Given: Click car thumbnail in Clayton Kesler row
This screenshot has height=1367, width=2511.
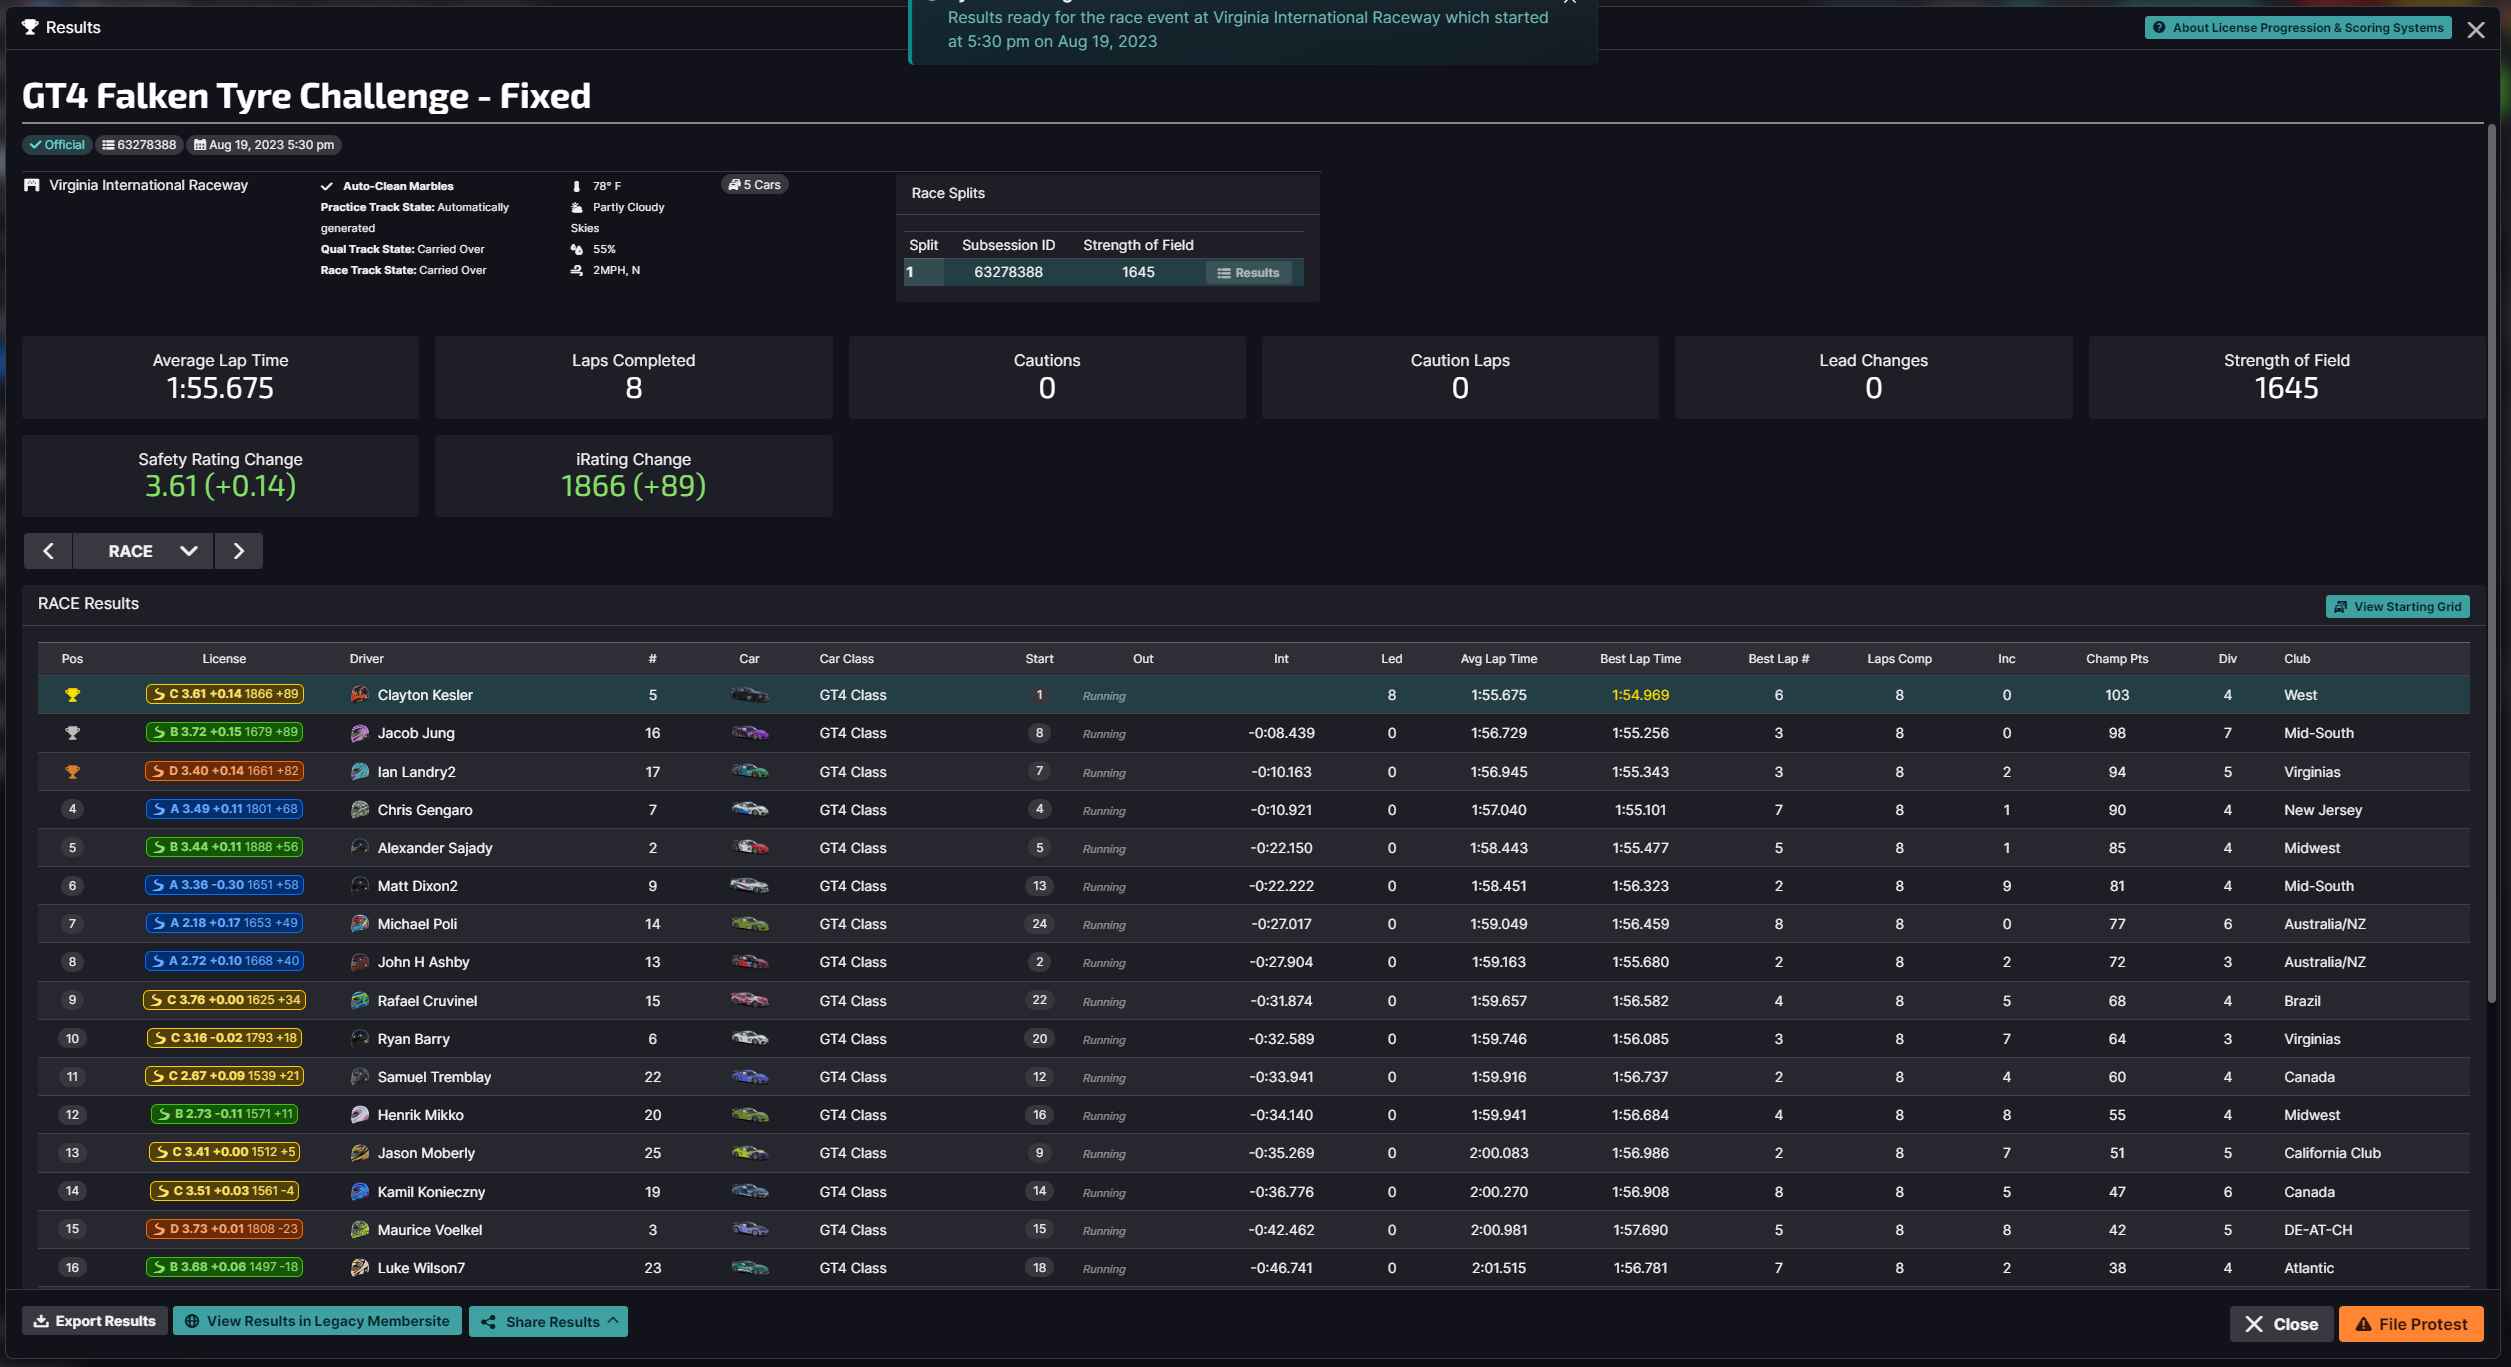Looking at the screenshot, I should pyautogui.click(x=749, y=694).
